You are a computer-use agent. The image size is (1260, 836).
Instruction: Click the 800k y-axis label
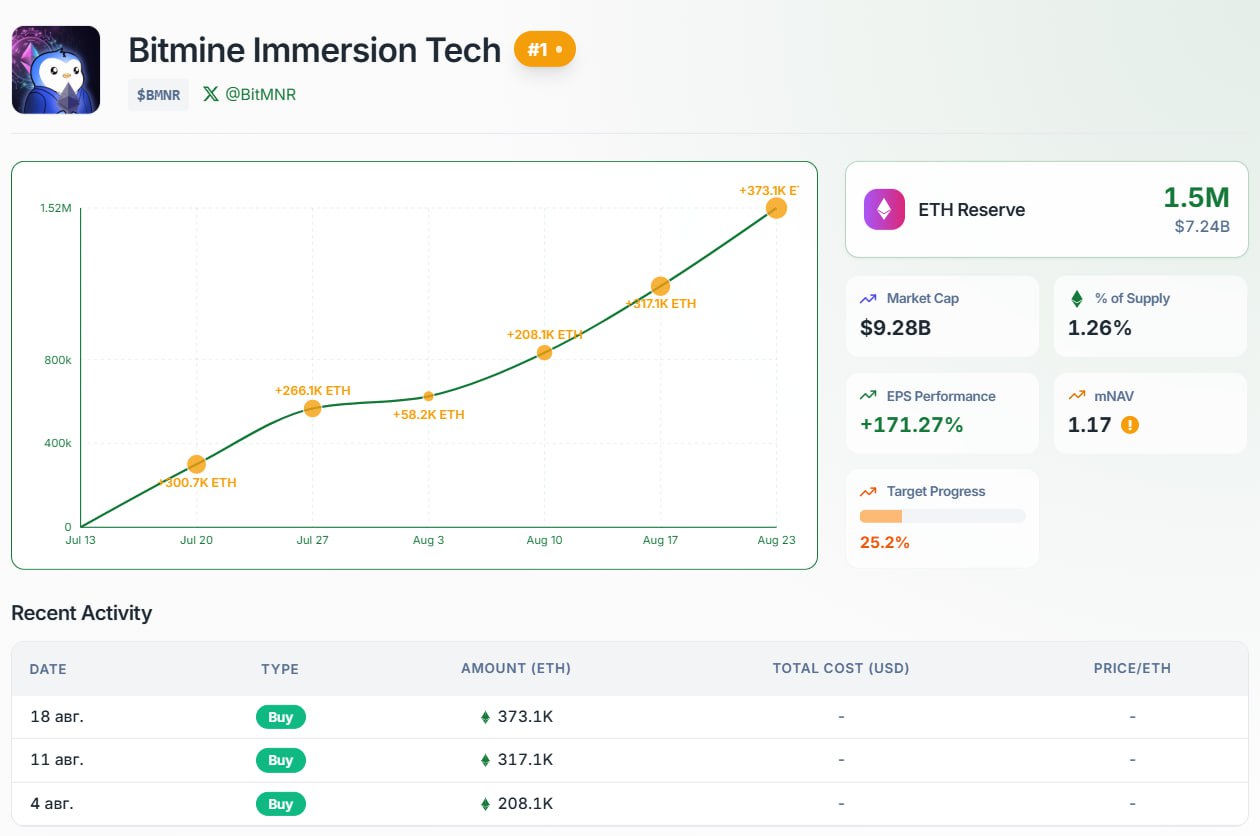(x=58, y=360)
